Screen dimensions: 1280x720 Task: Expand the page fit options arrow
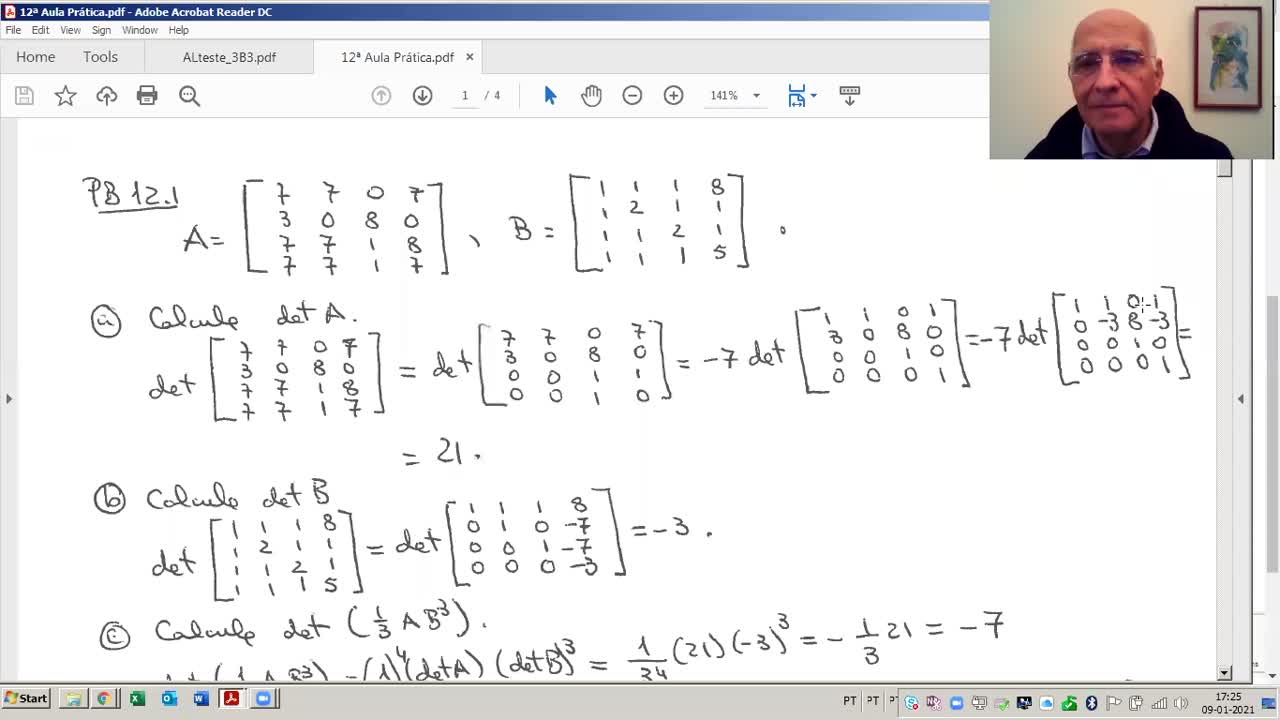814,96
